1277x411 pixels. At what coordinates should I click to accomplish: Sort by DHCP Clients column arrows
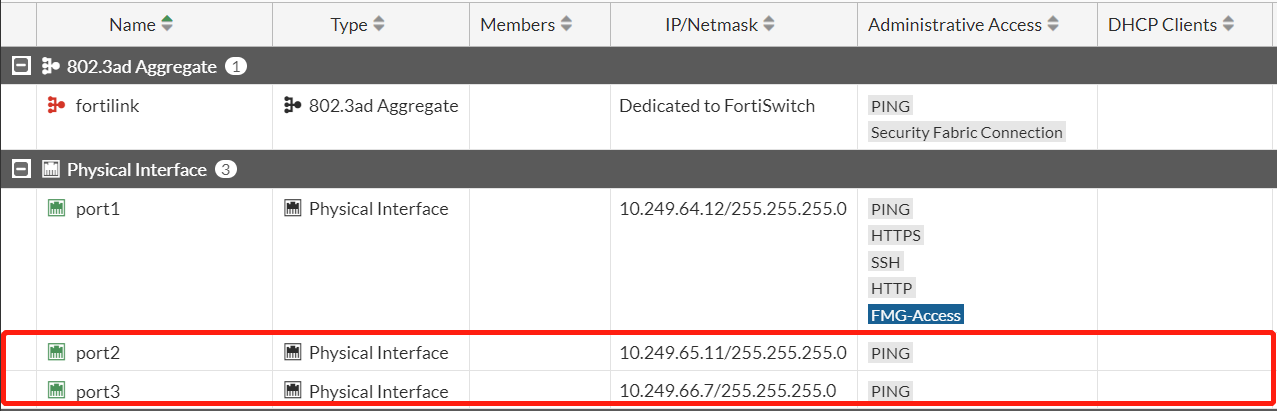pyautogui.click(x=1228, y=24)
